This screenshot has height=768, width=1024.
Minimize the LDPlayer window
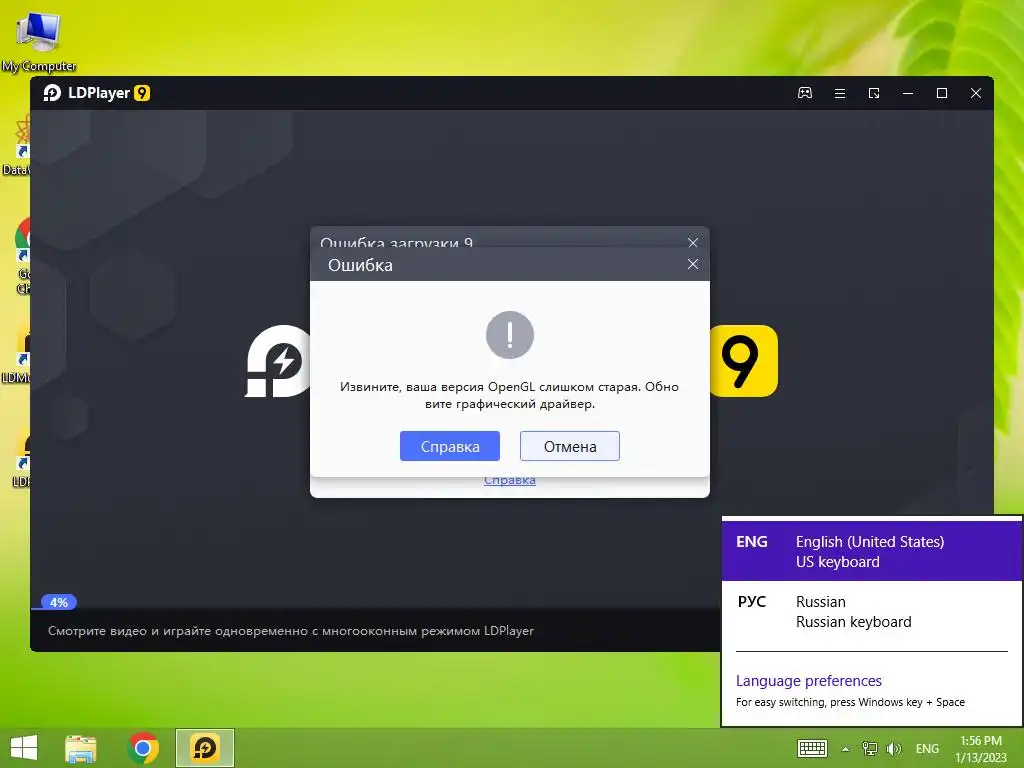pyautogui.click(x=908, y=93)
